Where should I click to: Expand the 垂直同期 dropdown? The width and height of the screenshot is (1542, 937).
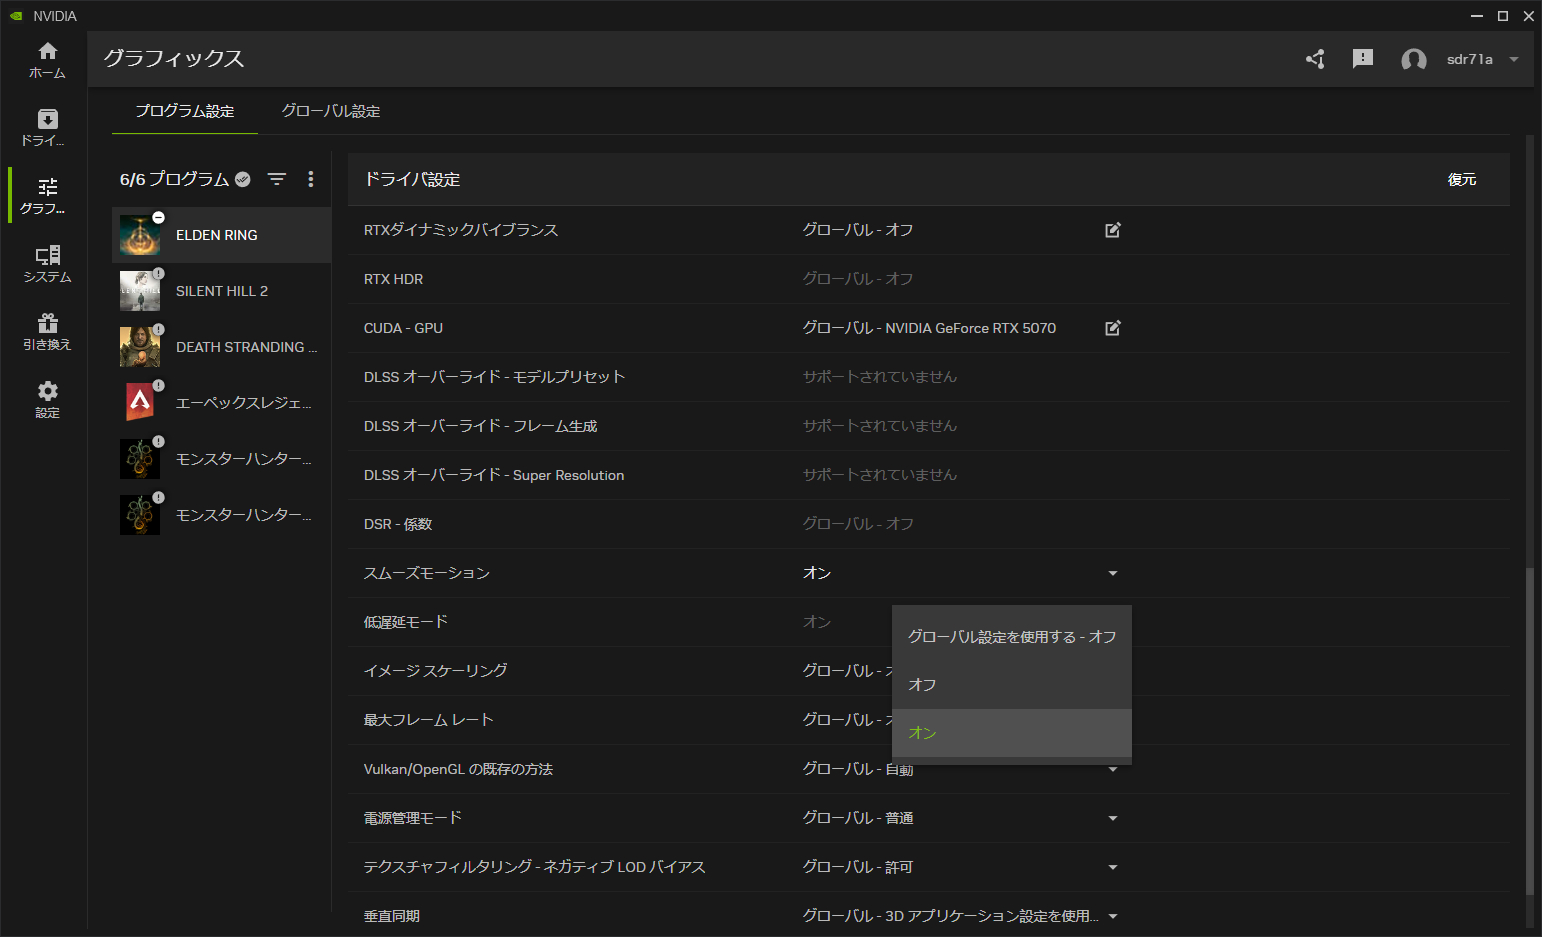[1113, 916]
